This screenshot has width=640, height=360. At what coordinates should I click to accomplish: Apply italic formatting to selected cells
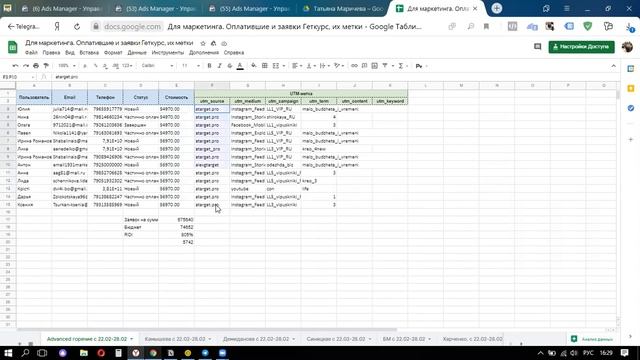tap(220, 66)
